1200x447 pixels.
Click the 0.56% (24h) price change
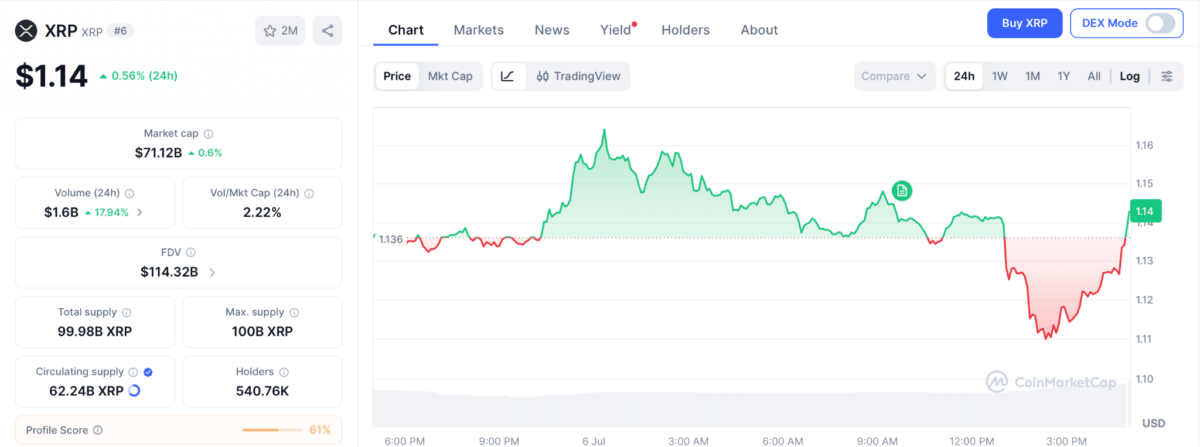[x=137, y=75]
